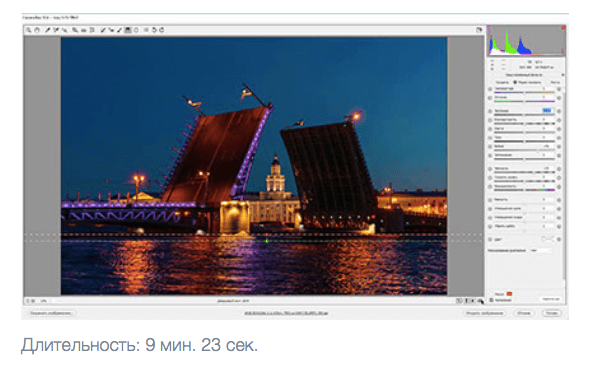Click minus icon beside Contrast slider
Screen dimensions: 598x391
point(490,120)
